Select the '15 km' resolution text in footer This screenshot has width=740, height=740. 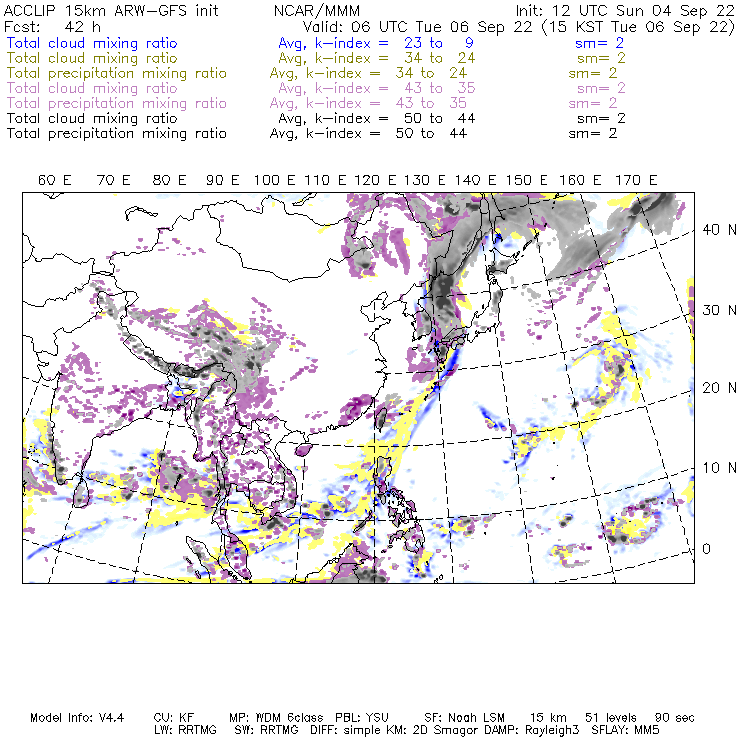point(548,718)
